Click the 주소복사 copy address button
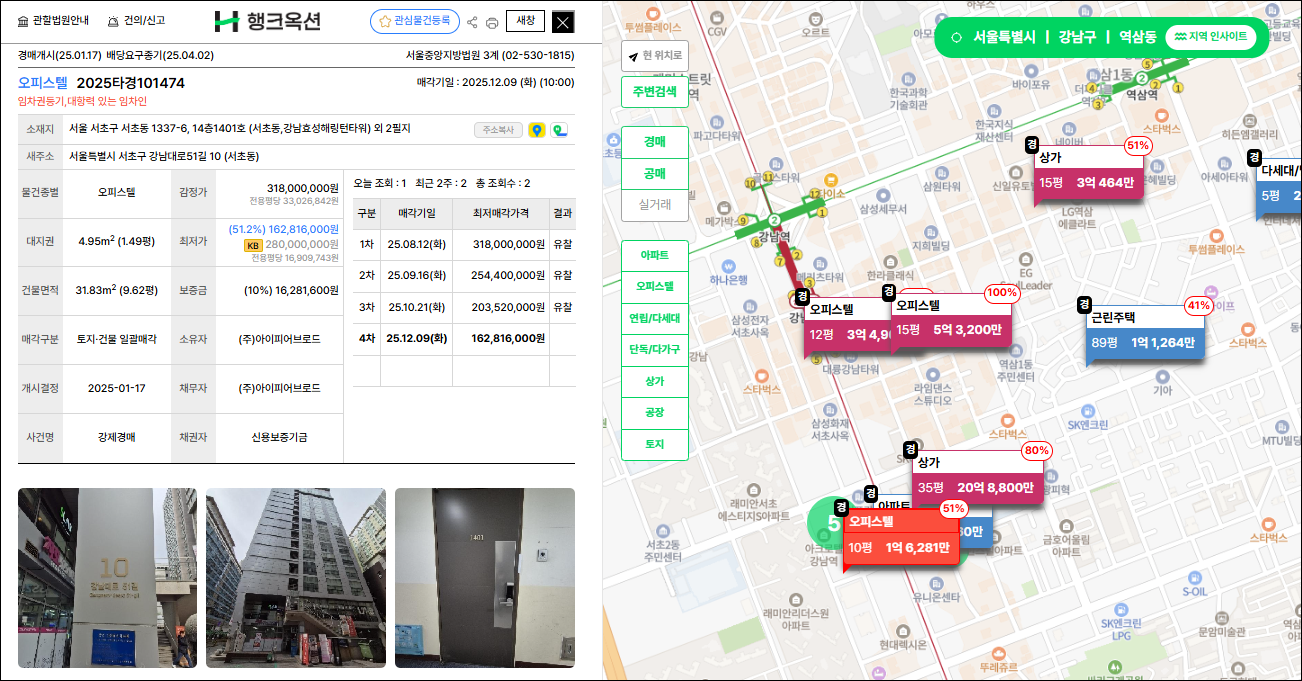Image resolution: width=1302 pixels, height=681 pixels. tap(498, 130)
